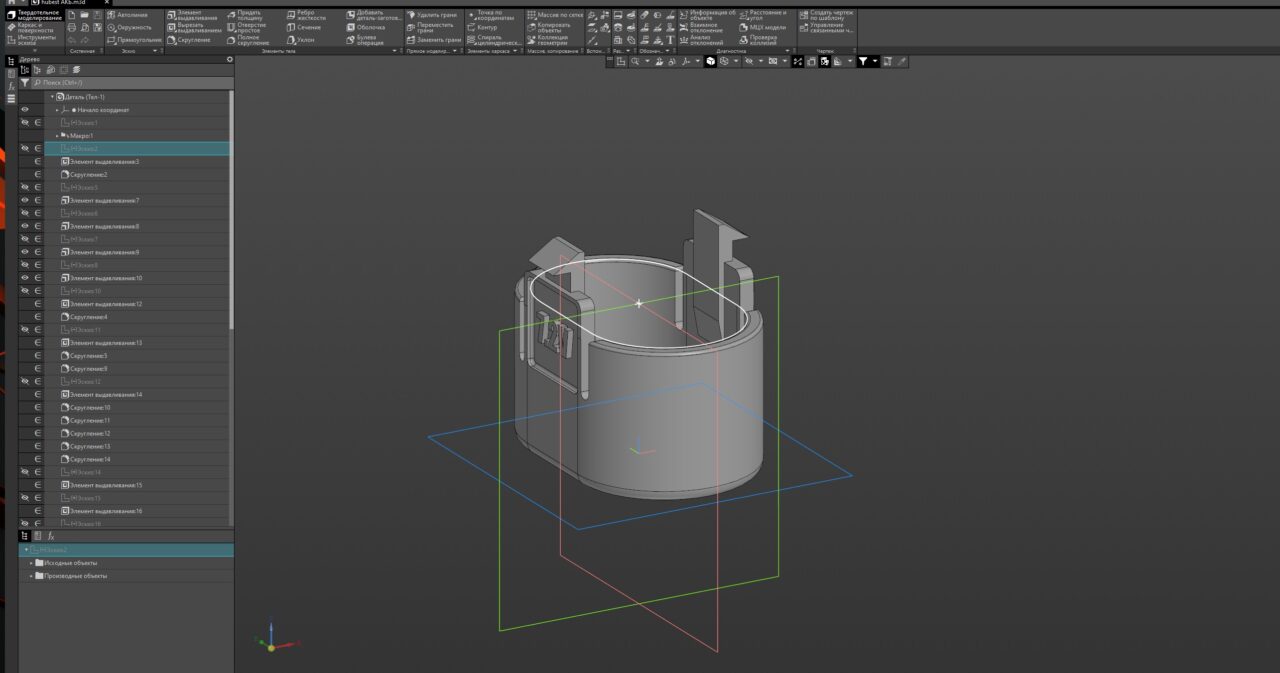Collapse the Деталь (Тел-1) root node
The image size is (1280, 673).
point(52,96)
